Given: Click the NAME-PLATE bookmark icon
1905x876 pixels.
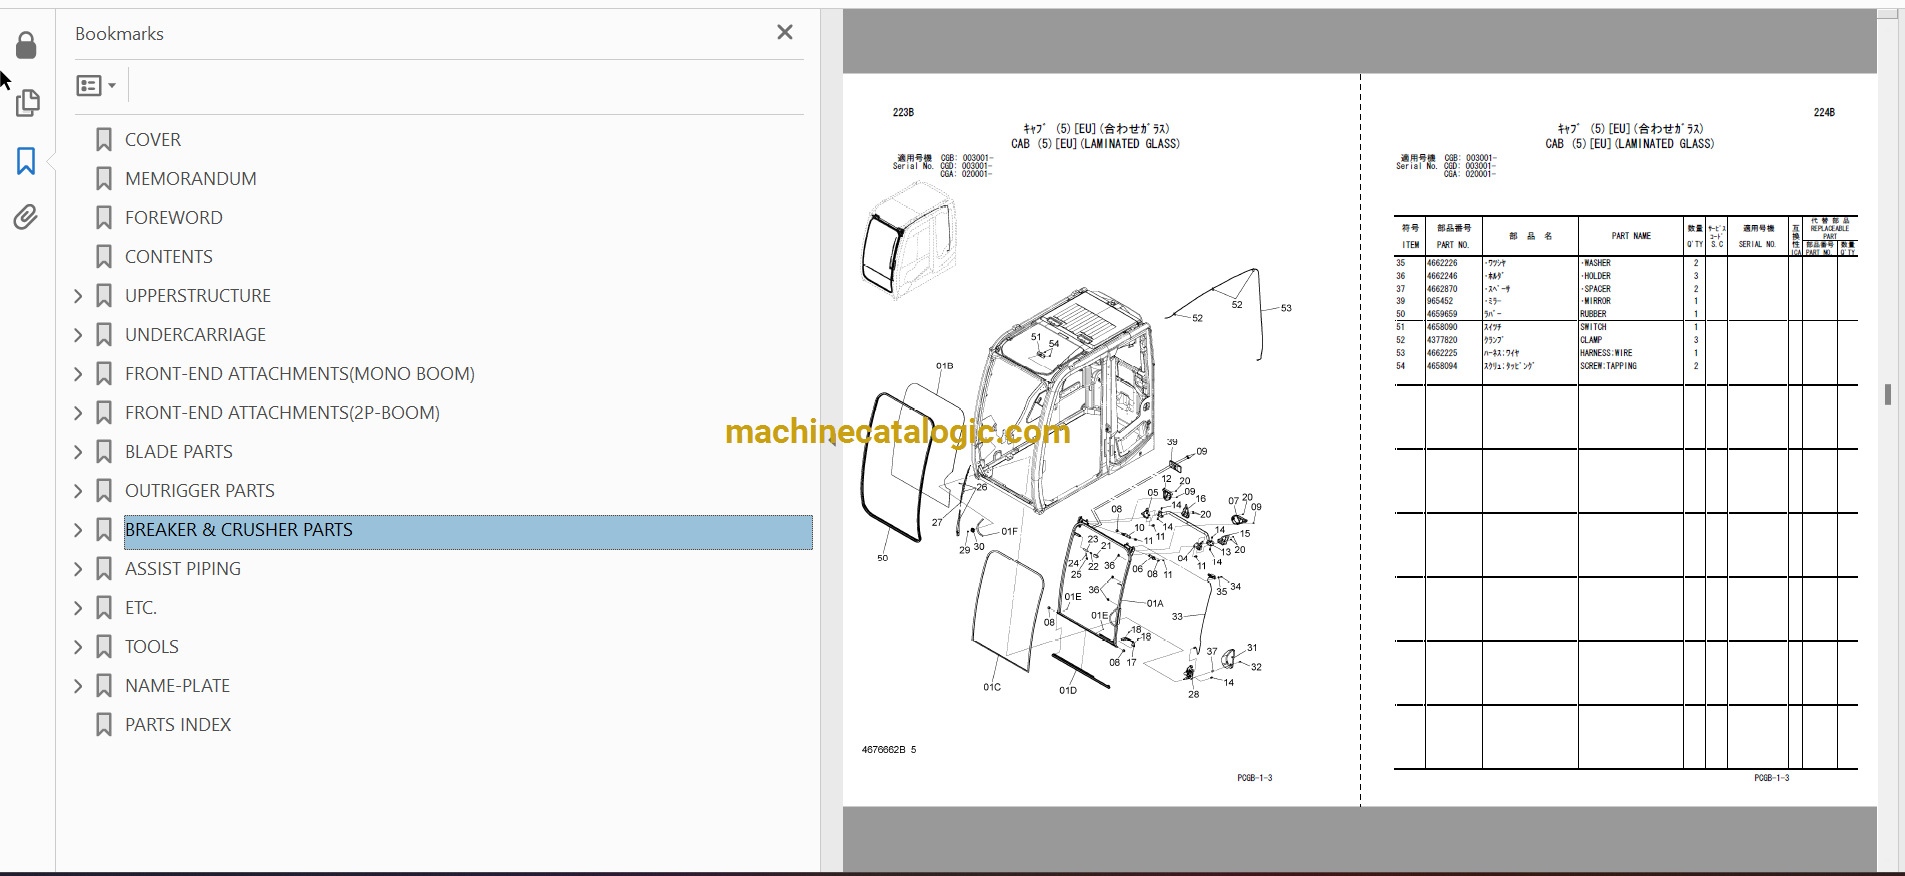Looking at the screenshot, I should tap(104, 686).
